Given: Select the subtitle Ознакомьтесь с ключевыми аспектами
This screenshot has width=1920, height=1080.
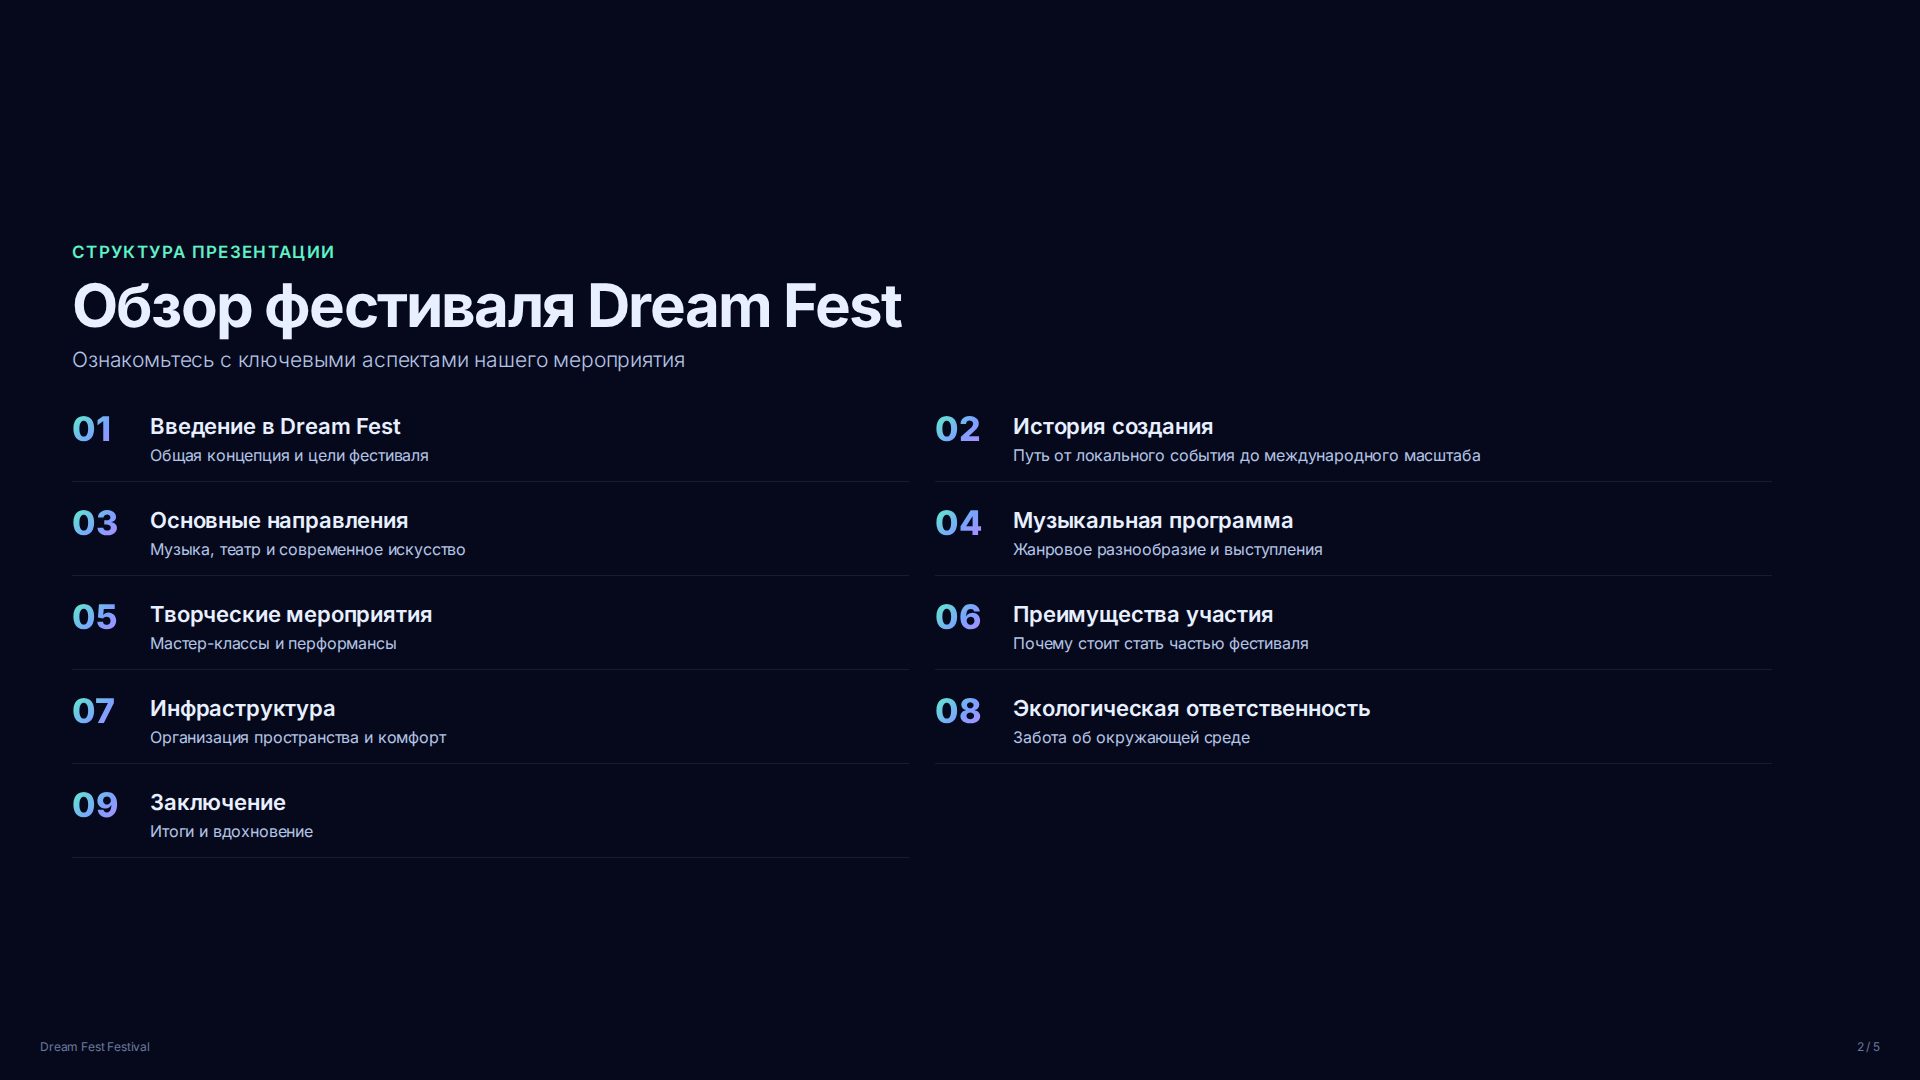Looking at the screenshot, I should click(x=378, y=360).
